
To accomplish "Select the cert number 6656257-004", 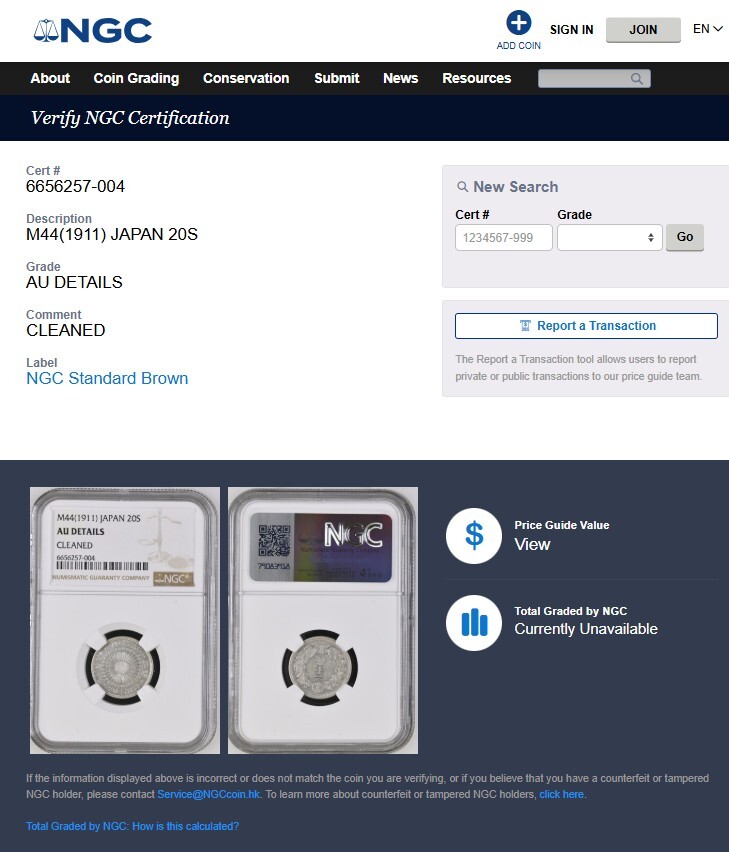I will [76, 186].
